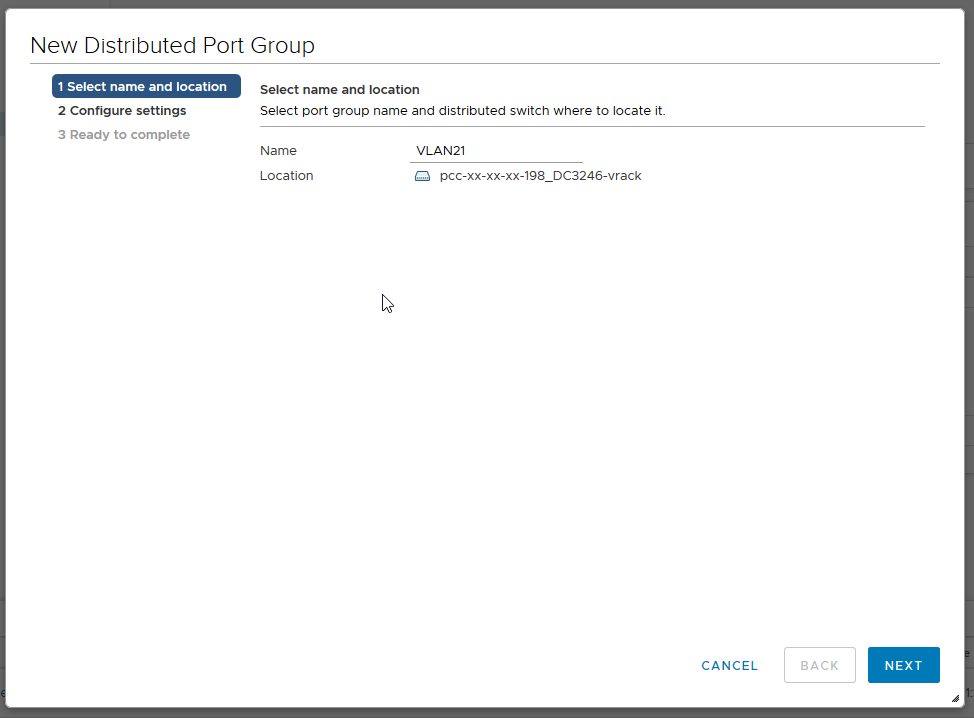The height and width of the screenshot is (718, 974).
Task: Click the number 3 before Ready to complete
Action: pyautogui.click(x=62, y=135)
